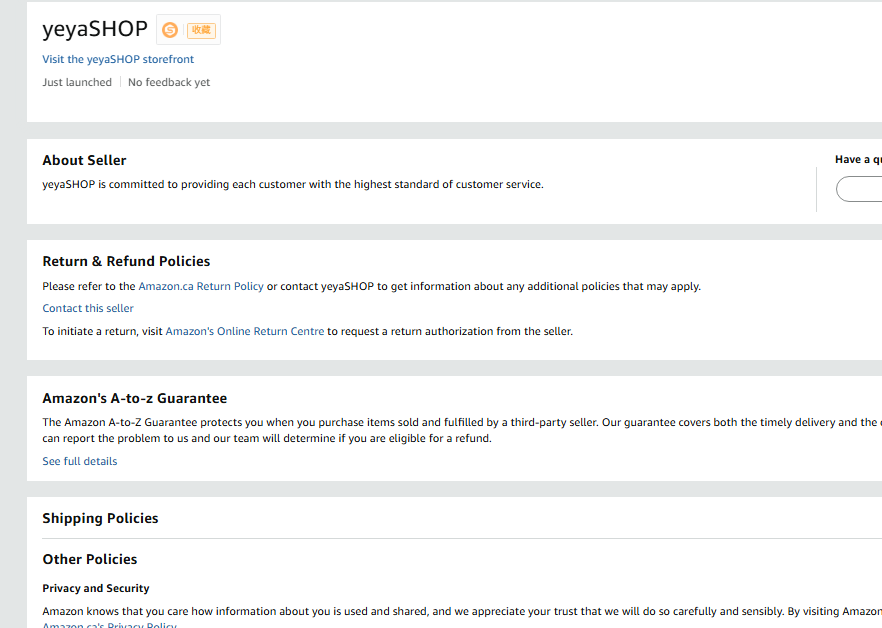Go to Amazon's Online Return Centre
882x628 pixels.
(245, 331)
